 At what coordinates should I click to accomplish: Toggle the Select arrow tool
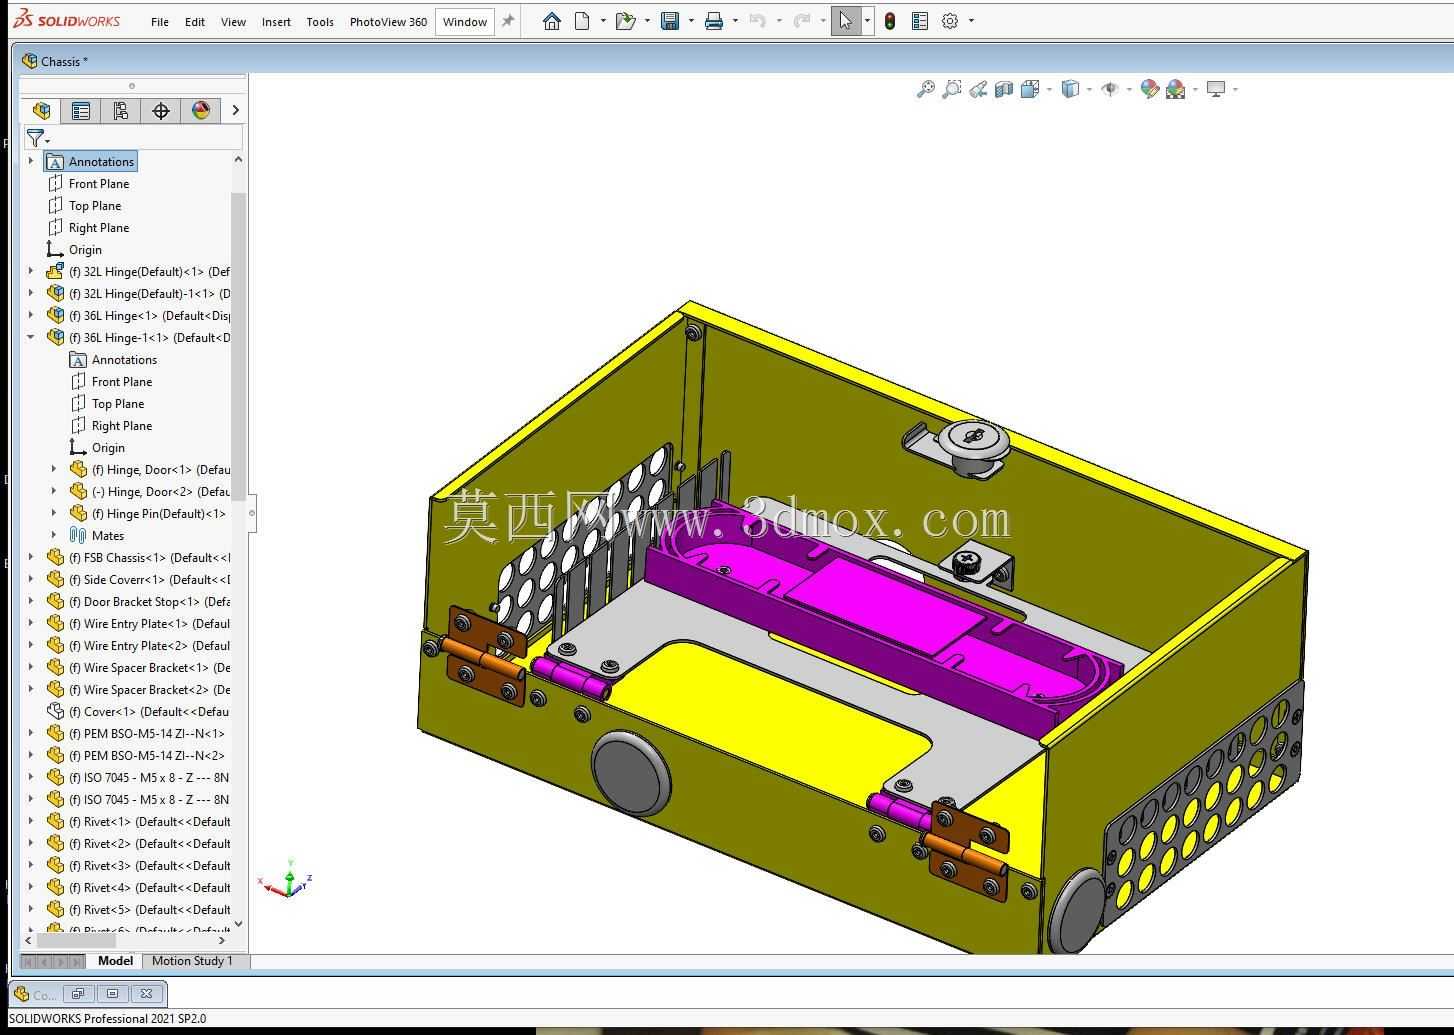[x=846, y=21]
